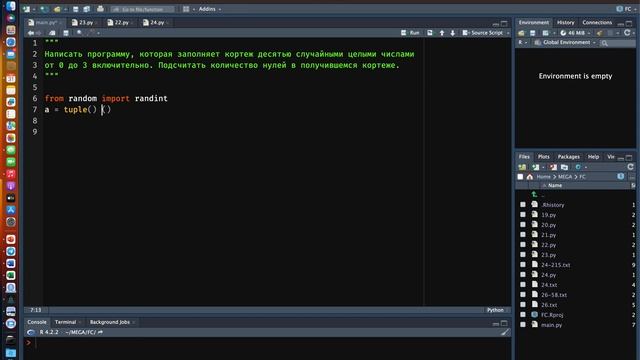
Task: Check the 20.py file checkbox
Action: [x=523, y=224]
